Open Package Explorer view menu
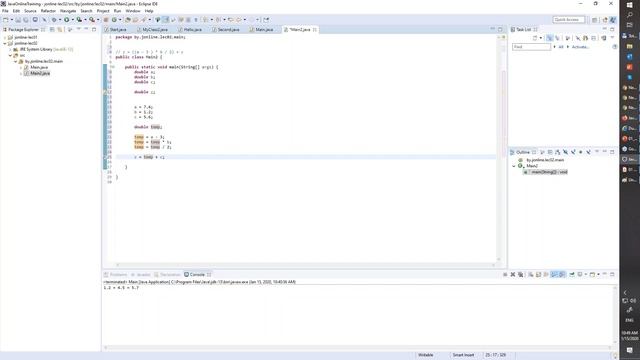The width and height of the screenshot is (640, 360). pos(78,29)
